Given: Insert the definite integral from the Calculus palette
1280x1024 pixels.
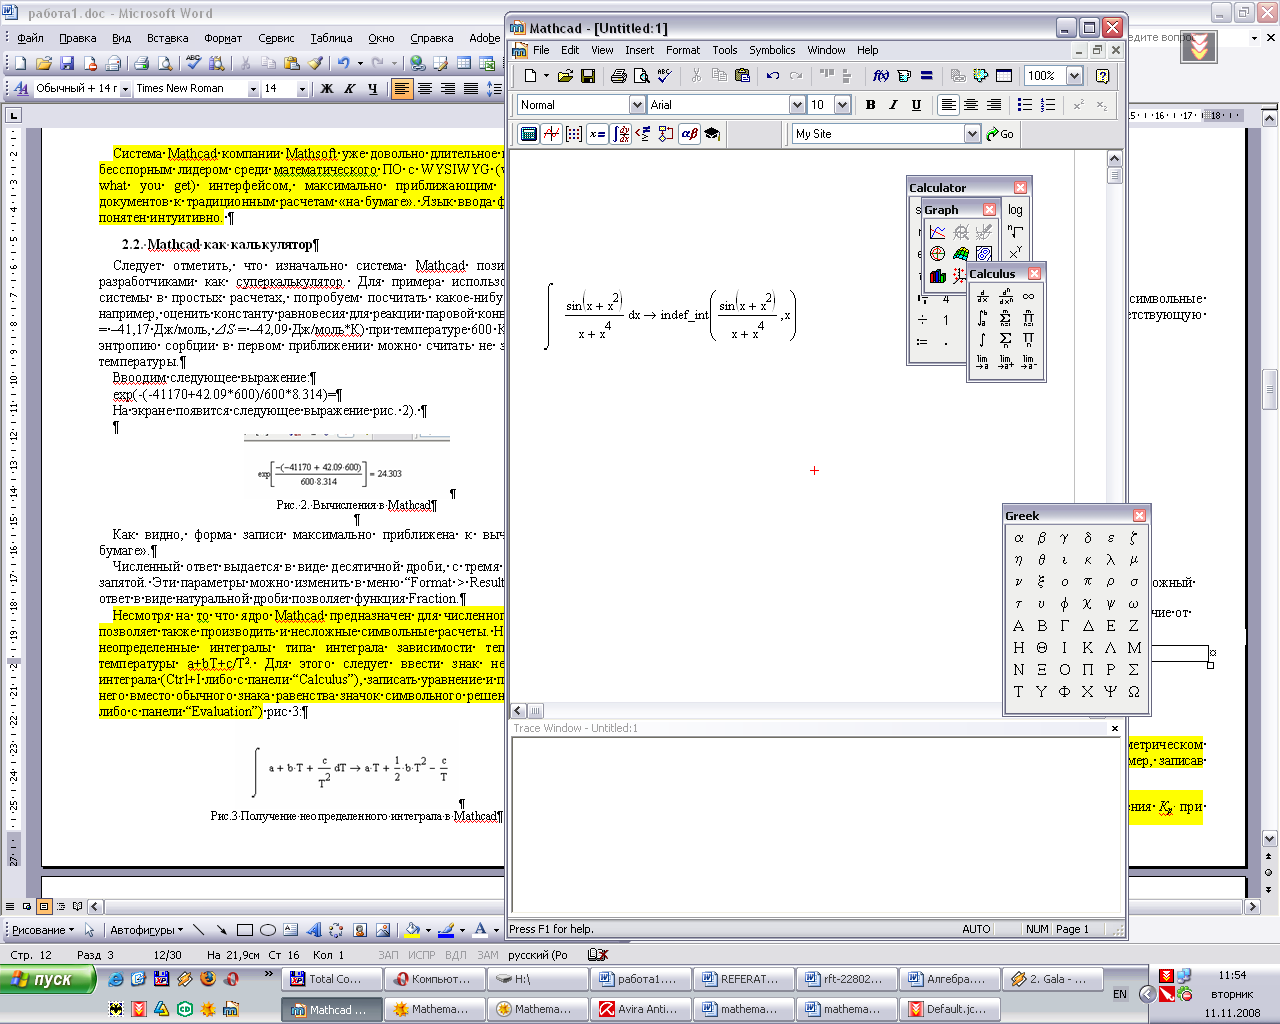Looking at the screenshot, I should 982,318.
